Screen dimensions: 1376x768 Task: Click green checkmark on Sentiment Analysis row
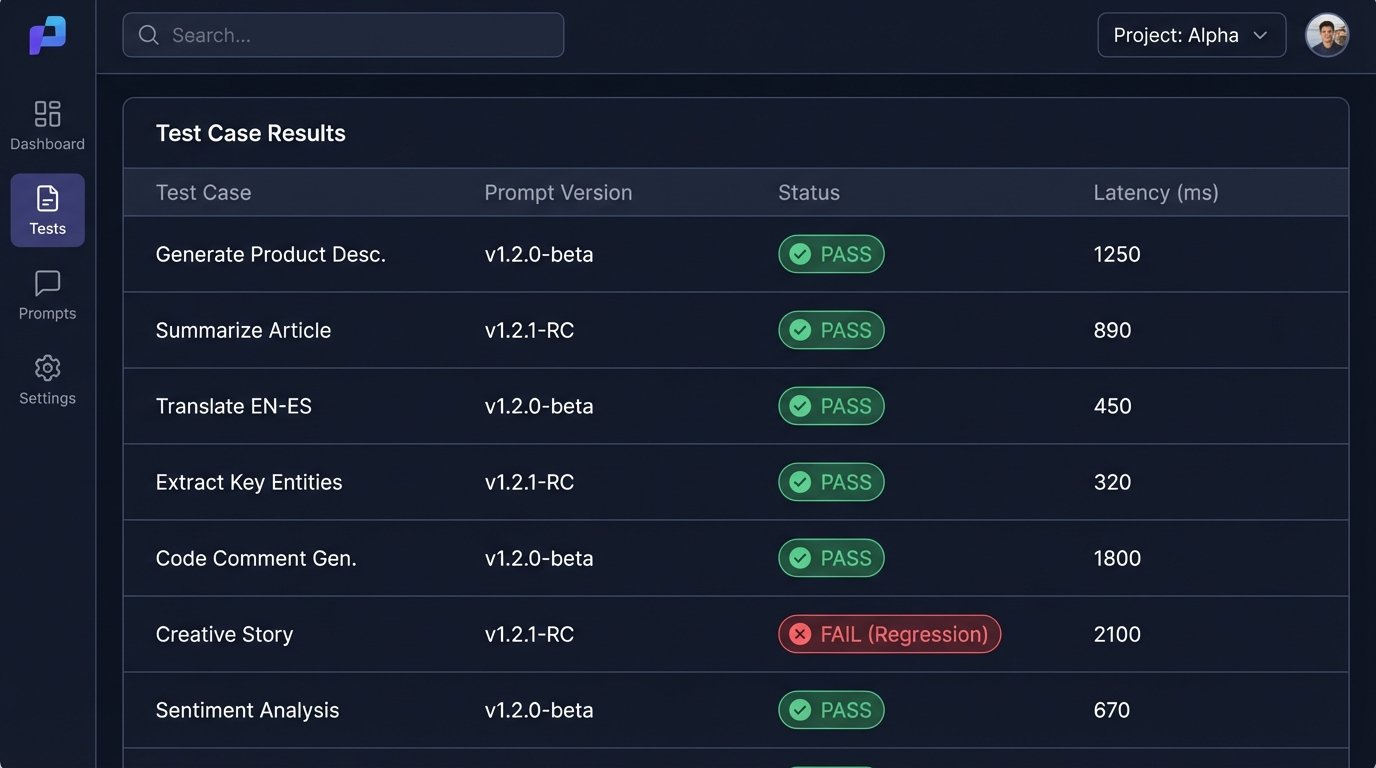click(x=800, y=710)
